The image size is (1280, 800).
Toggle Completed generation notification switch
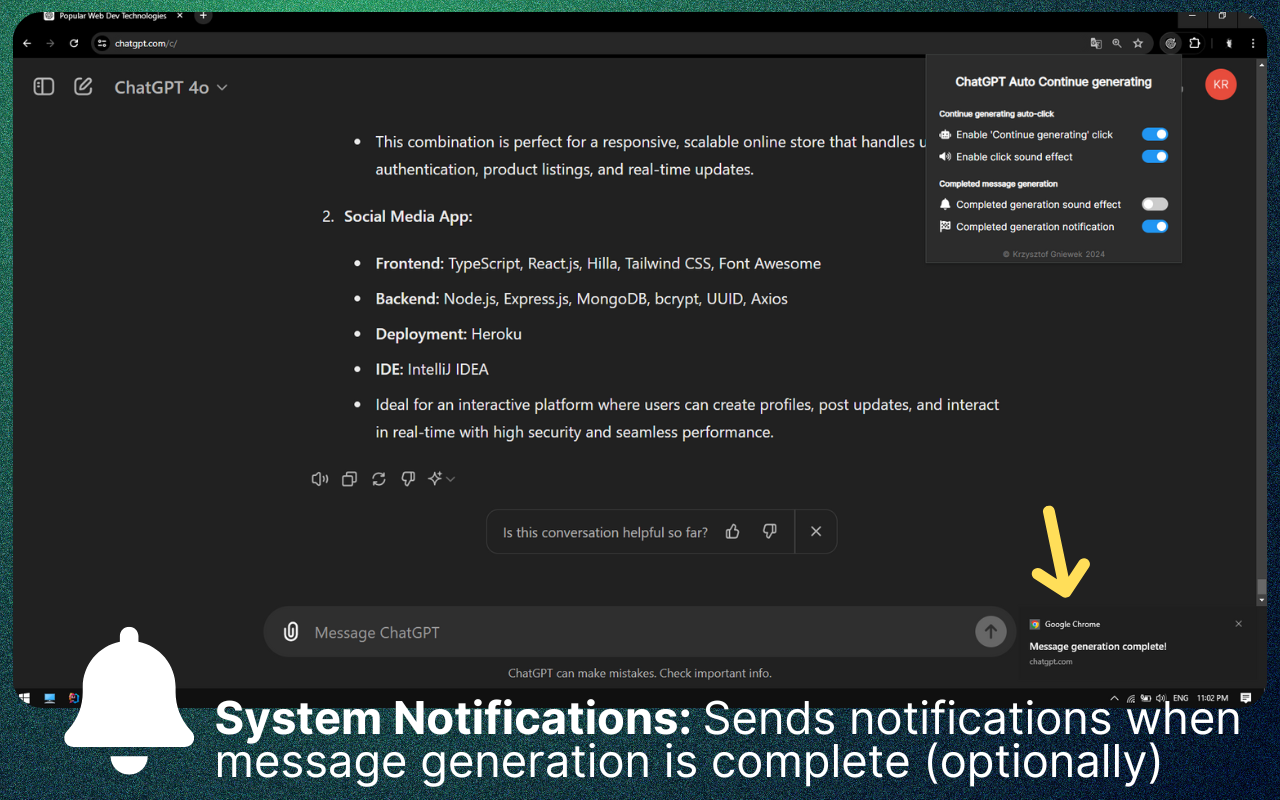click(1155, 227)
